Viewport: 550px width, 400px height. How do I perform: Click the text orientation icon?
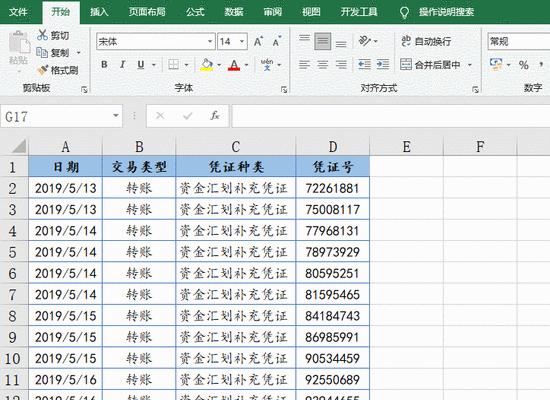click(x=365, y=41)
